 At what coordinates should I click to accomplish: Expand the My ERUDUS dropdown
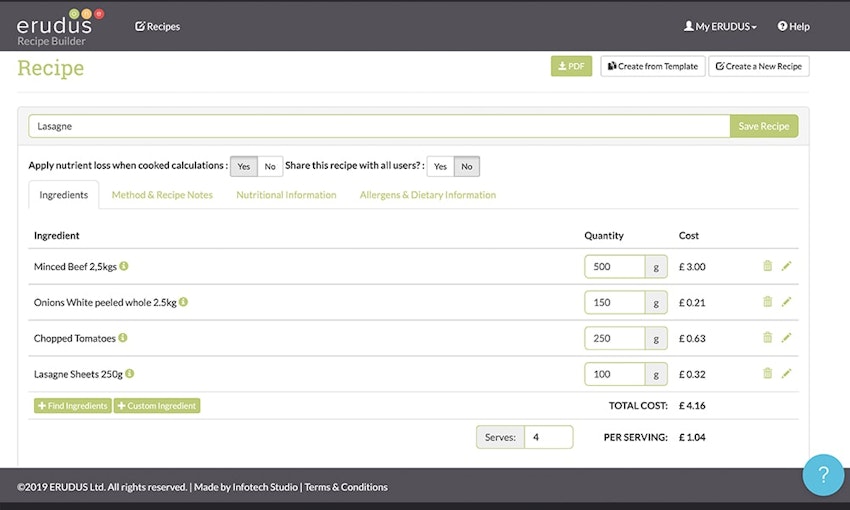[720, 26]
